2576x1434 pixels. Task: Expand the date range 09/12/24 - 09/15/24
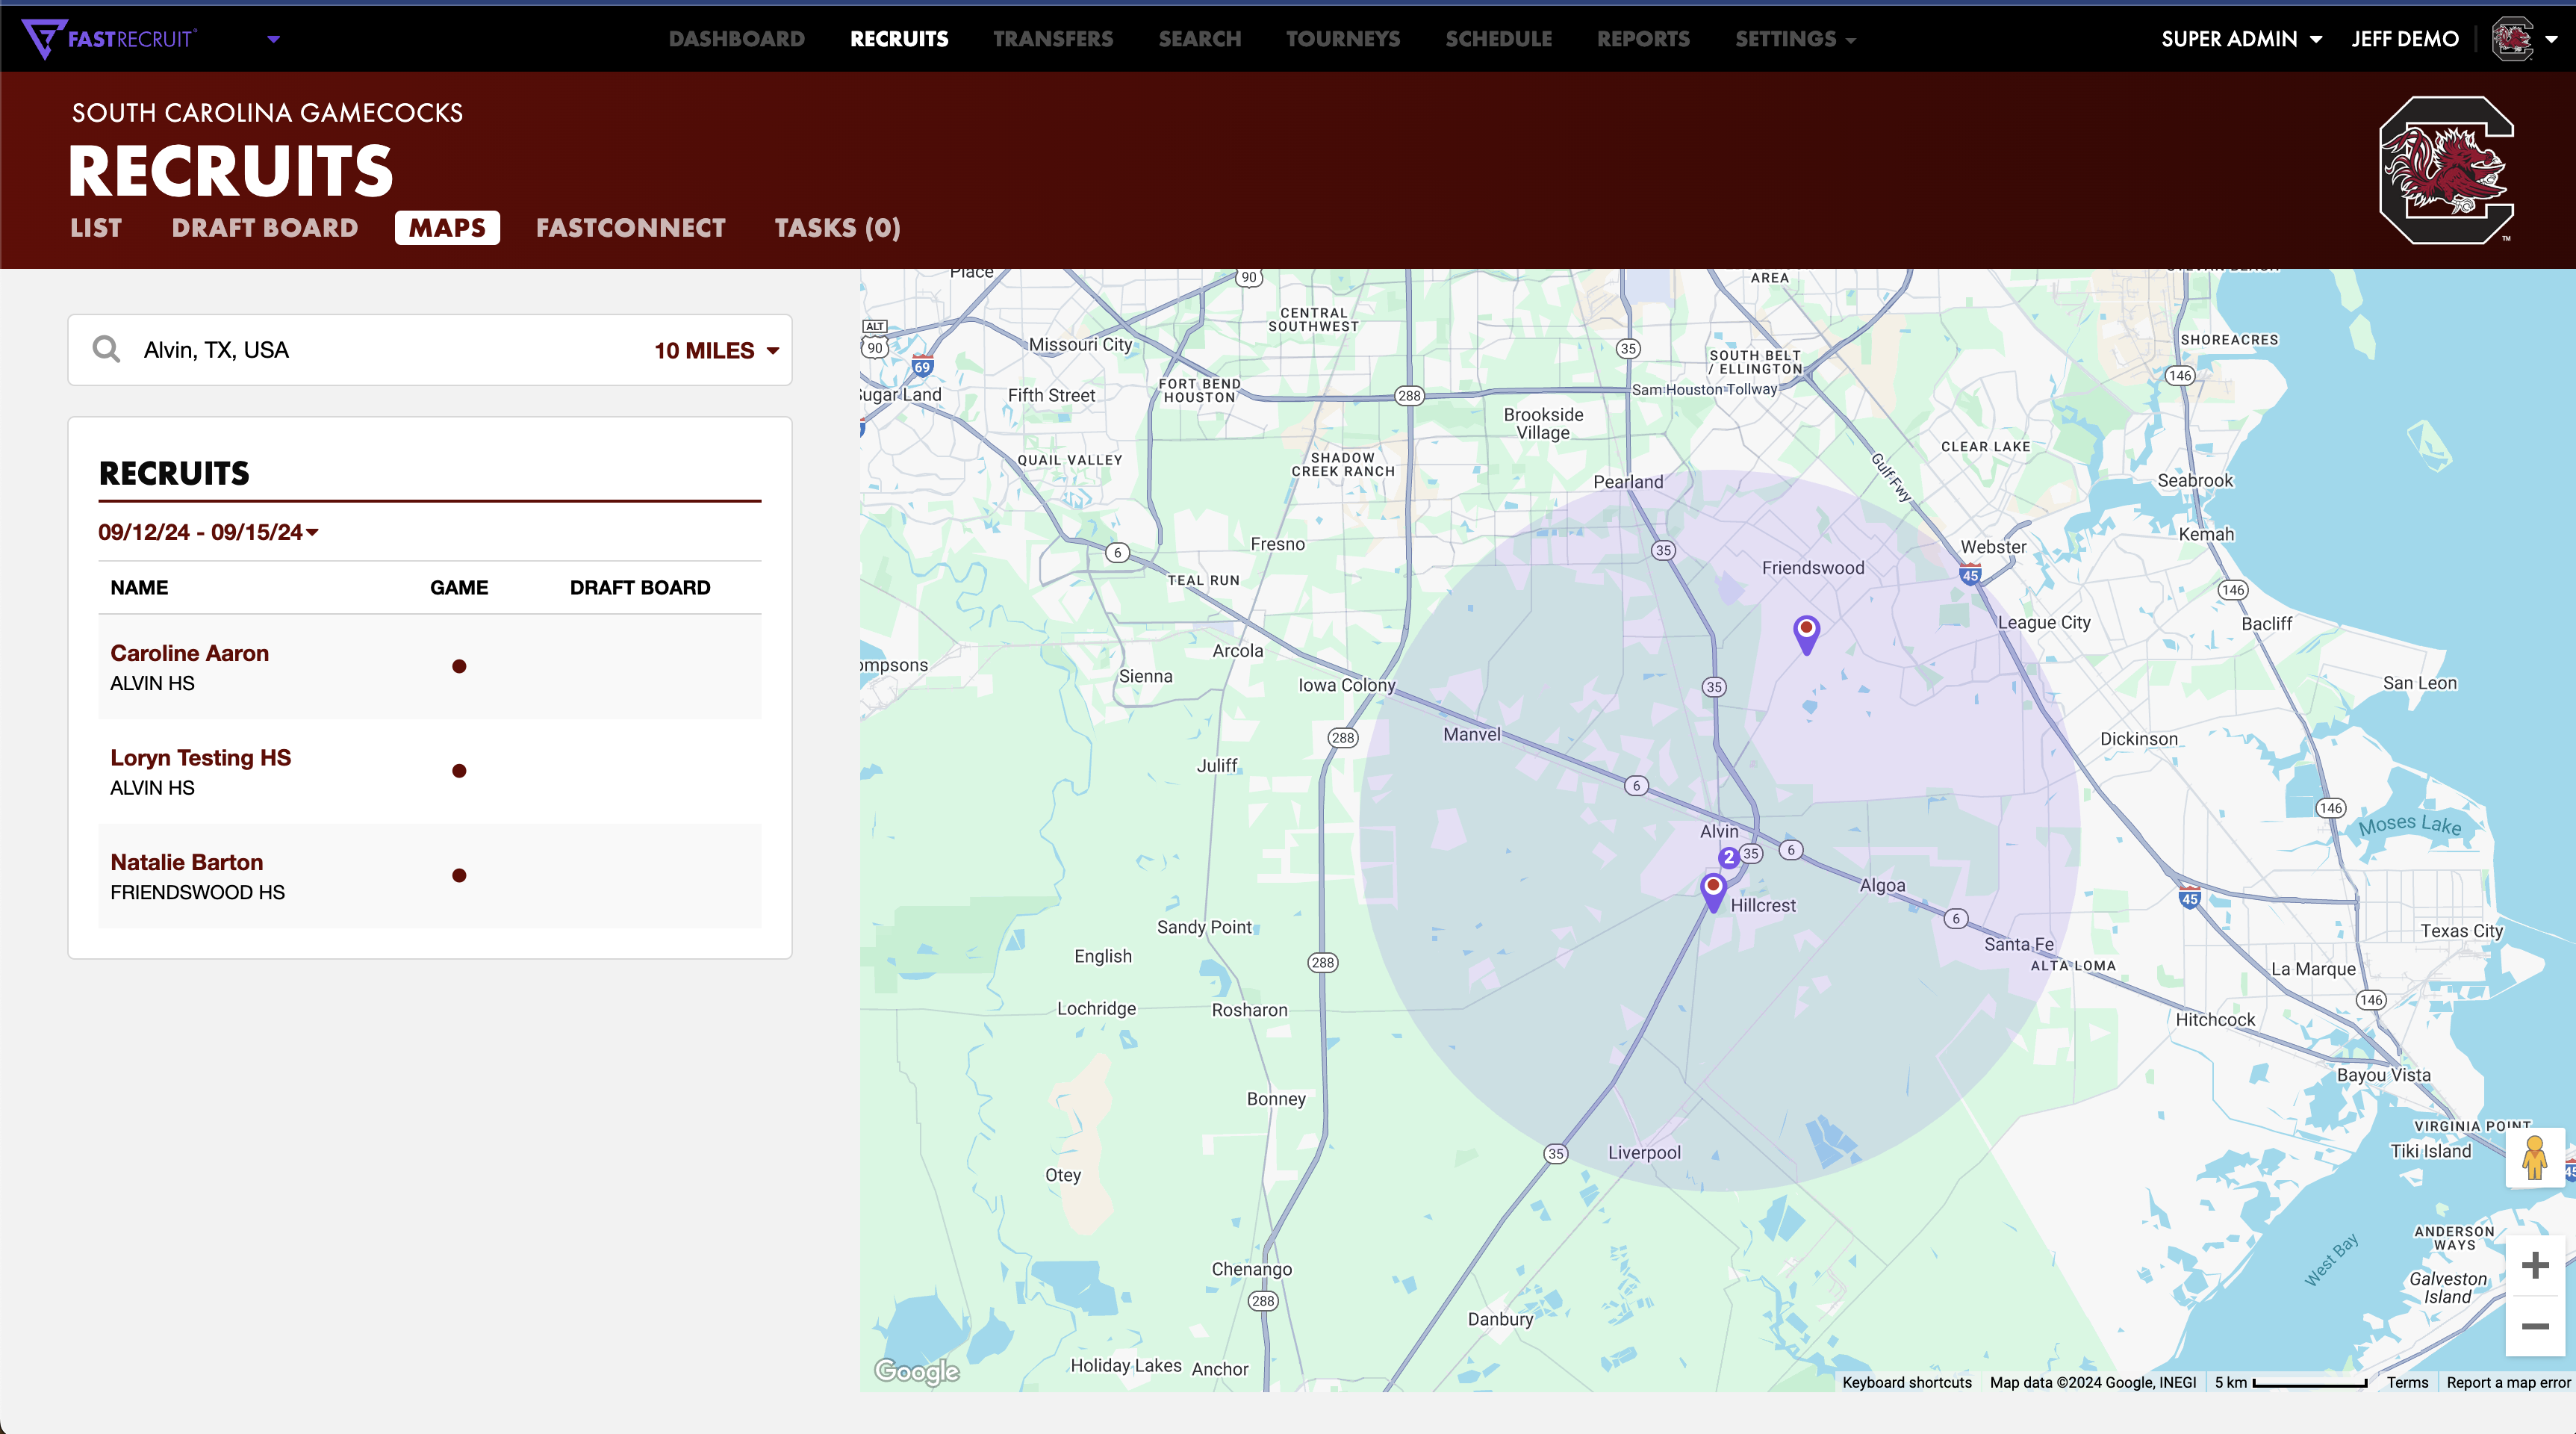point(208,532)
